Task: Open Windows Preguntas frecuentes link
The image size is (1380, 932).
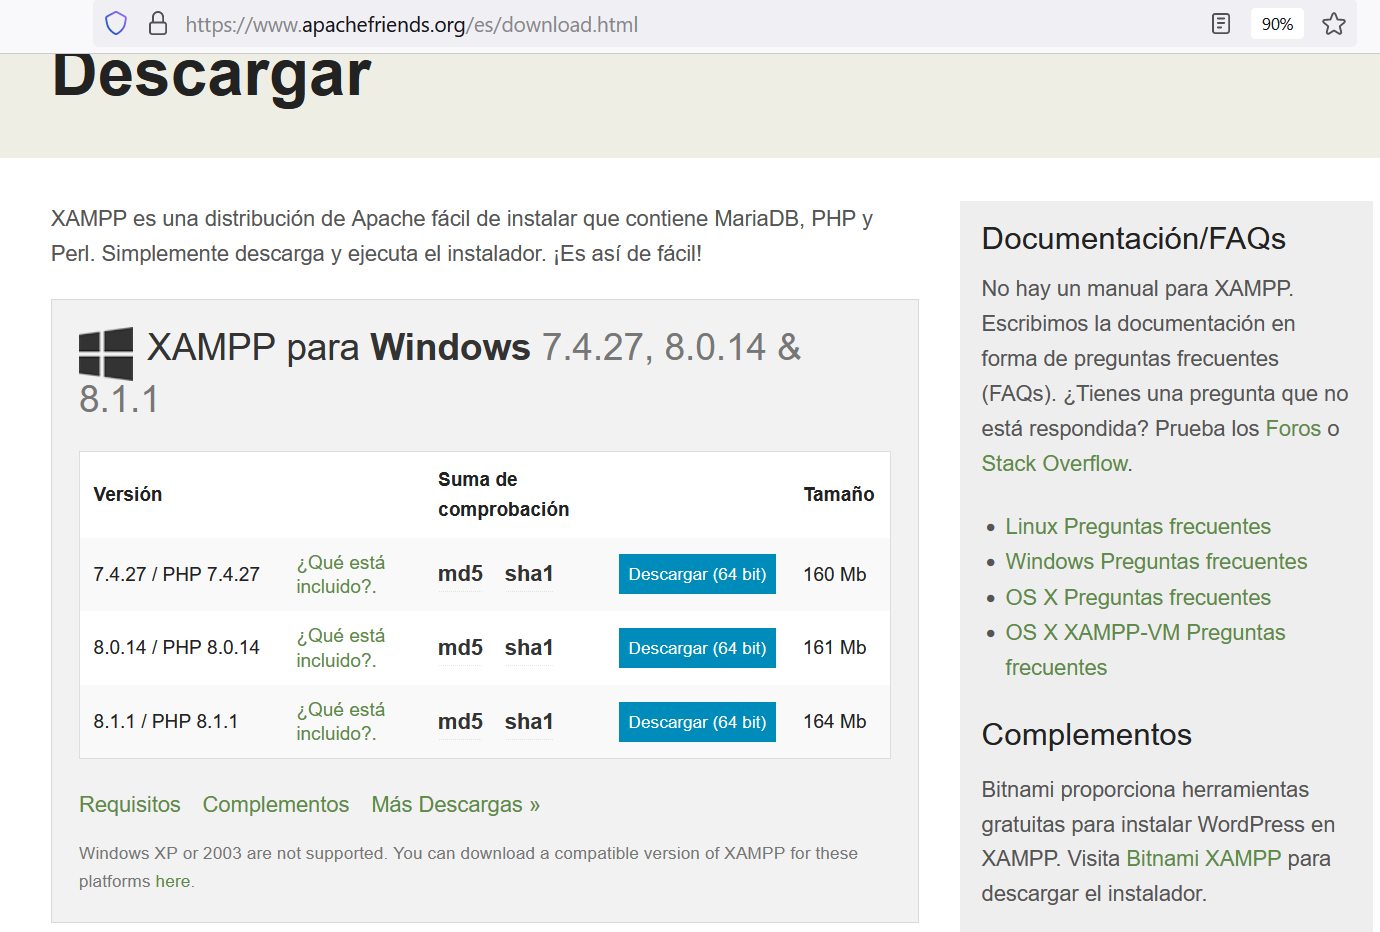Action: pyautogui.click(x=1156, y=562)
